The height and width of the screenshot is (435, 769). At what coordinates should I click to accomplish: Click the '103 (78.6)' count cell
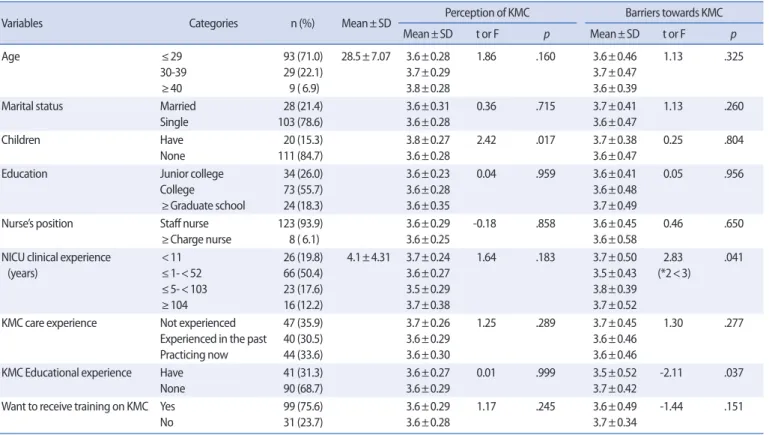click(x=301, y=122)
